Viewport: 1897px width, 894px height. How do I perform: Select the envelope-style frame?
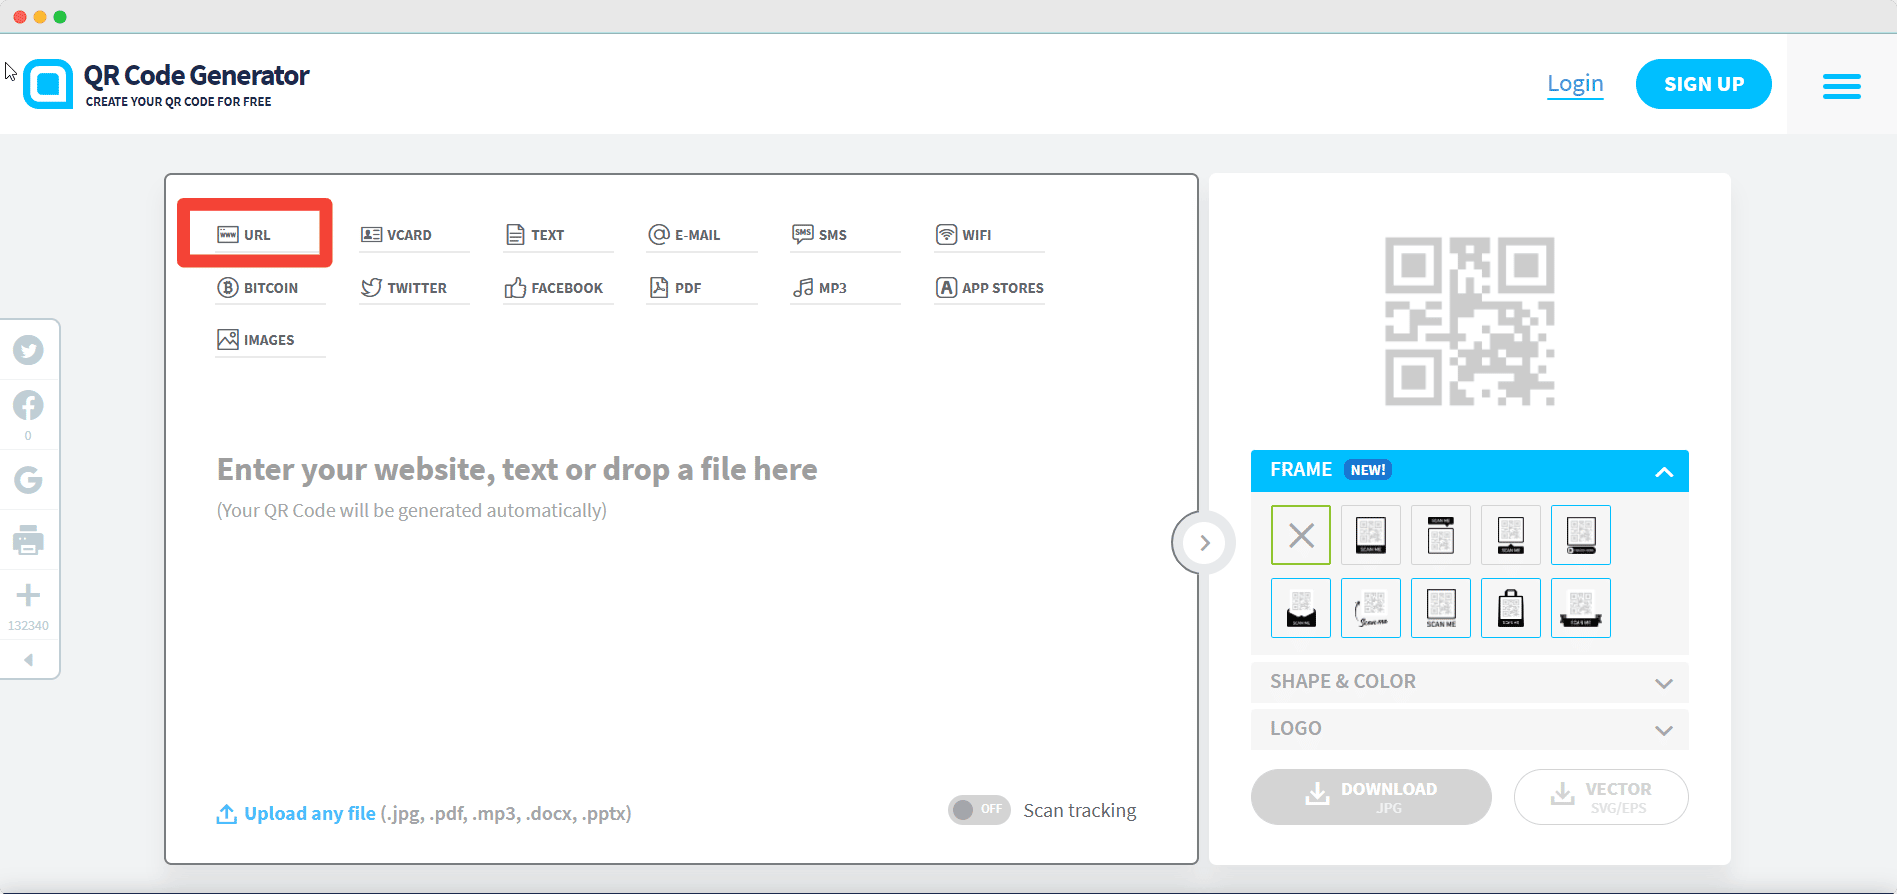pos(1301,608)
